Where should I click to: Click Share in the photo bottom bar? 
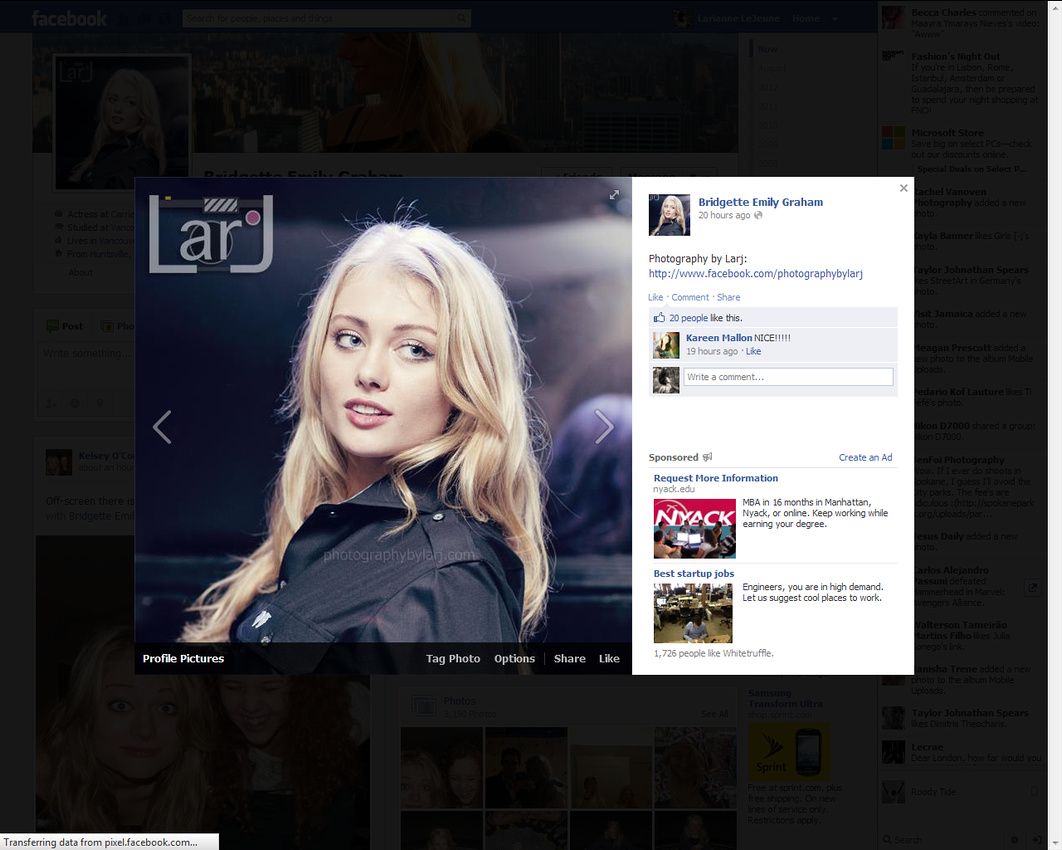pyautogui.click(x=570, y=658)
